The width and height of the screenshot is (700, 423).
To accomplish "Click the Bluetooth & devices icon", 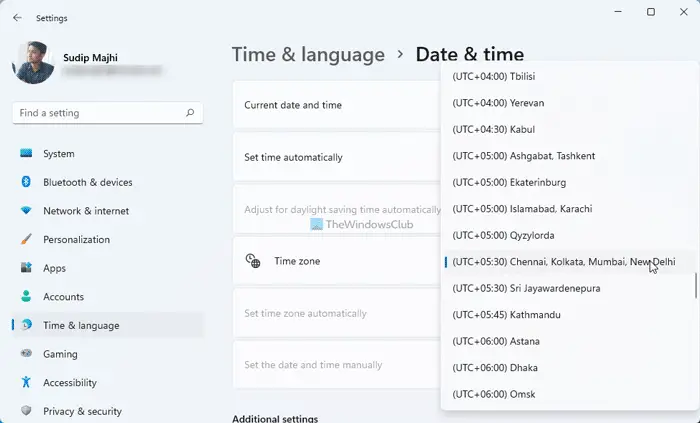I will click(x=26, y=182).
